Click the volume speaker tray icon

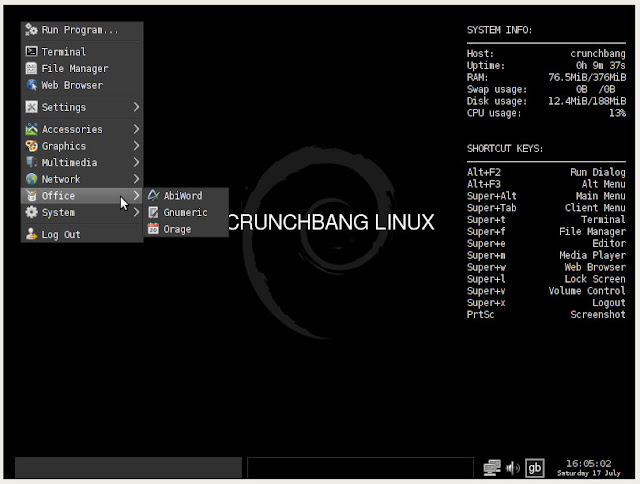point(512,468)
